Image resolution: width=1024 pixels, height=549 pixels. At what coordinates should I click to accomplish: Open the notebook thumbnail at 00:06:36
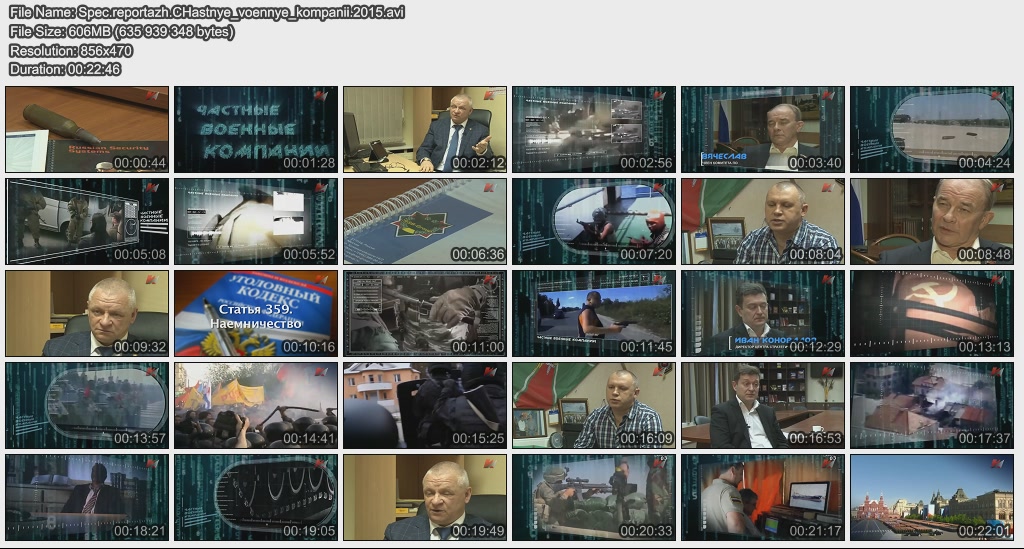click(x=425, y=221)
